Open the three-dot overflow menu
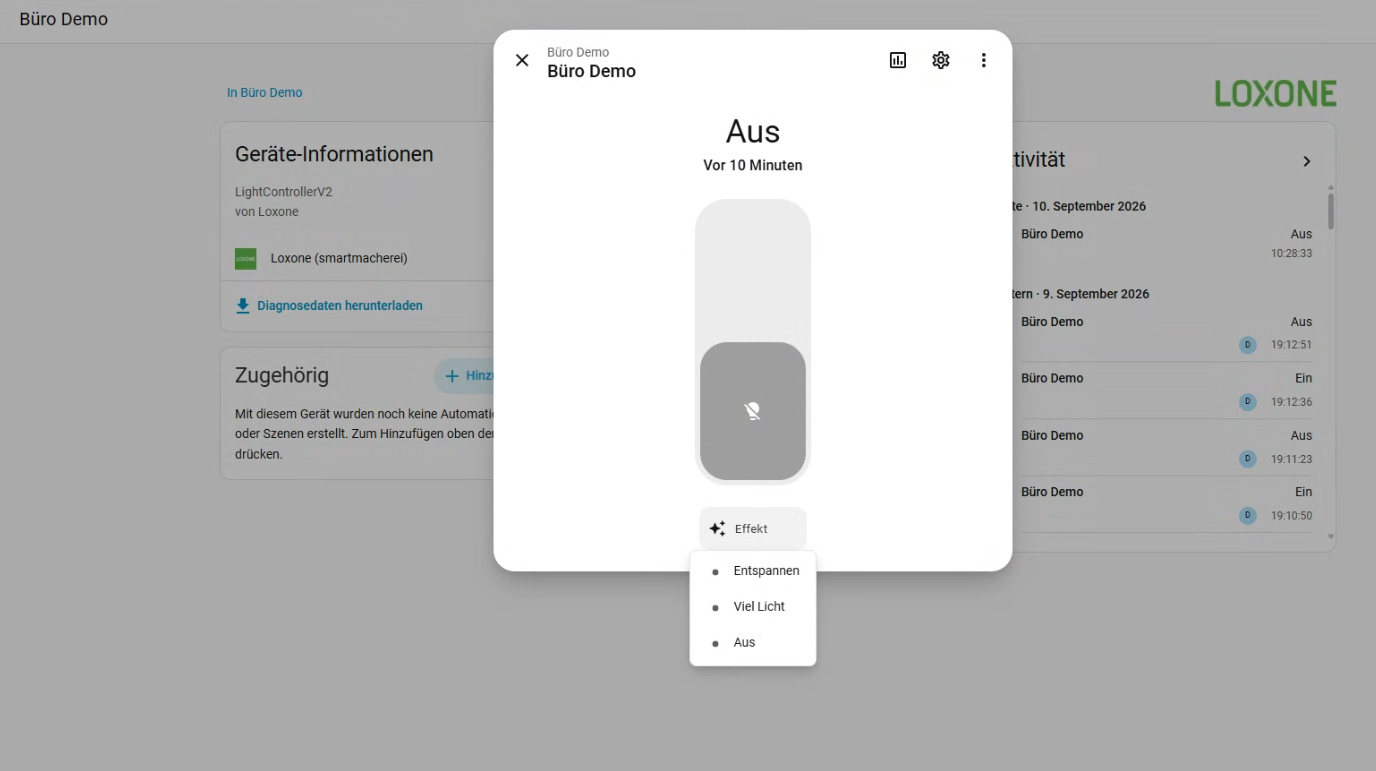 984,61
